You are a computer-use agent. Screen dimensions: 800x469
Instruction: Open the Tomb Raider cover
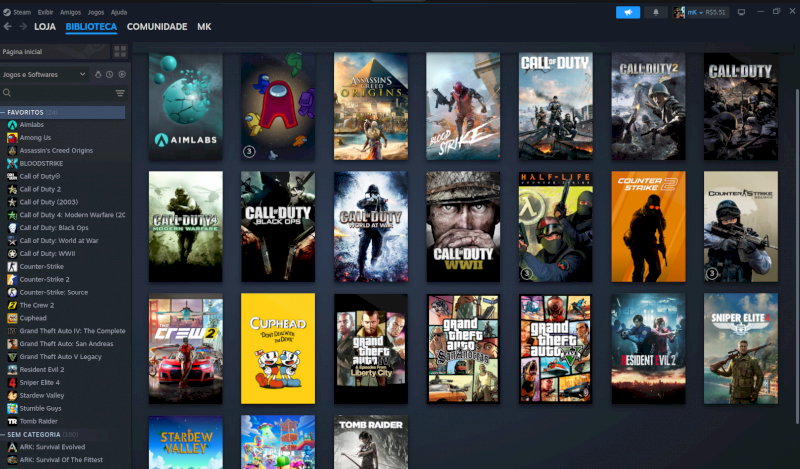tap(371, 442)
